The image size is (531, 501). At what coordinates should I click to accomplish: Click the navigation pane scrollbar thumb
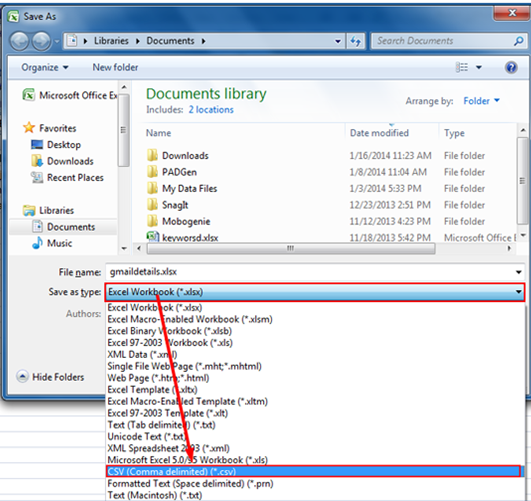point(124,130)
